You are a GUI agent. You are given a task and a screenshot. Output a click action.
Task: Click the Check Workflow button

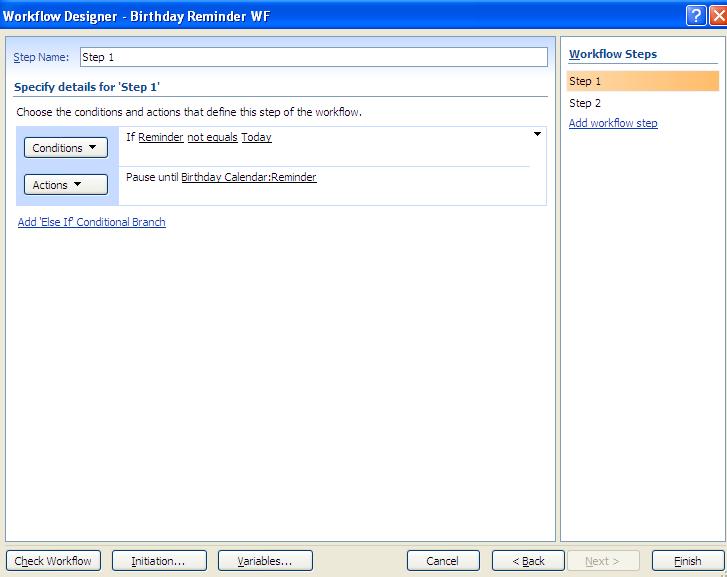click(x=53, y=561)
